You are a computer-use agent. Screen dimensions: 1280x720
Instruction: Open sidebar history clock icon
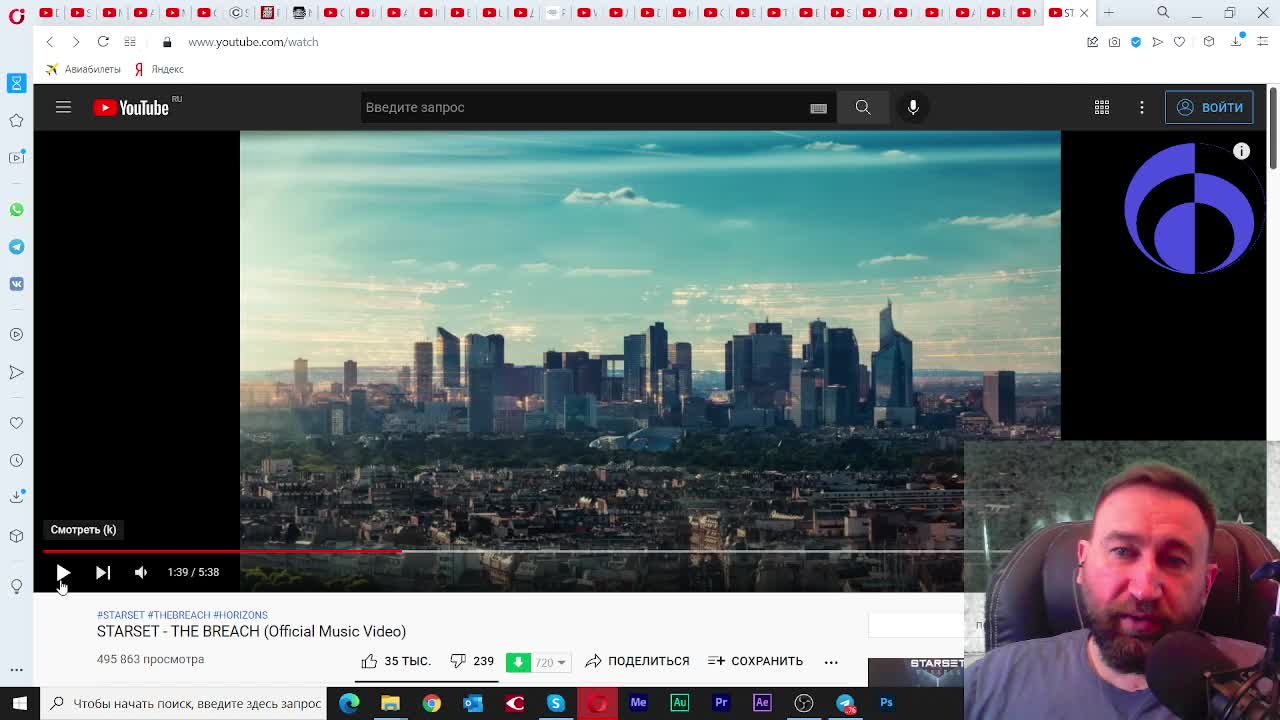[16, 460]
